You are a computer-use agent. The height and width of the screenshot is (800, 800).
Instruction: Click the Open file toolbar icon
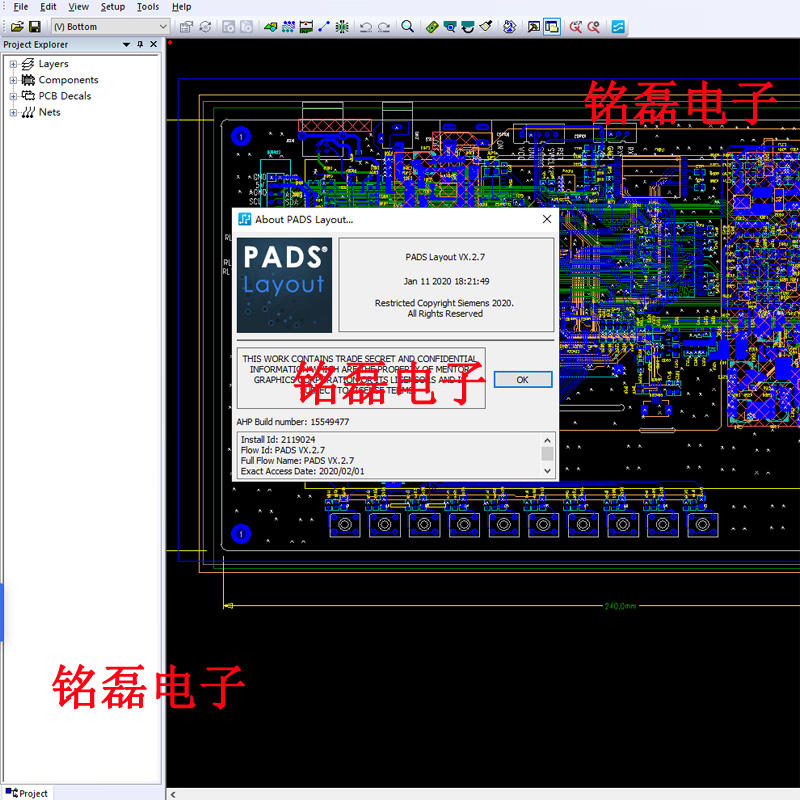(x=17, y=27)
